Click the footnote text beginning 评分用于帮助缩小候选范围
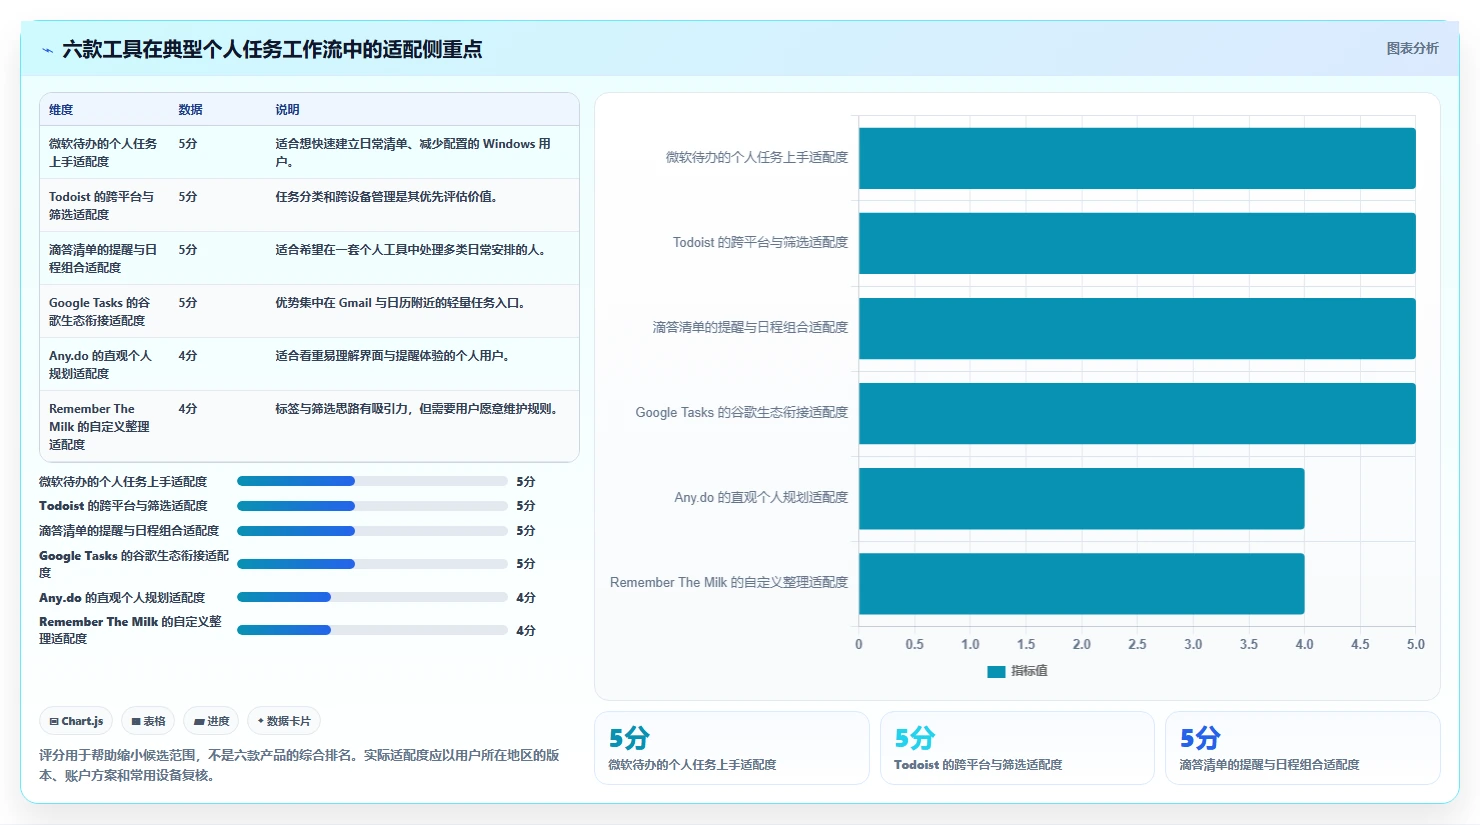Viewport: 1480px width, 825px height. coord(299,765)
